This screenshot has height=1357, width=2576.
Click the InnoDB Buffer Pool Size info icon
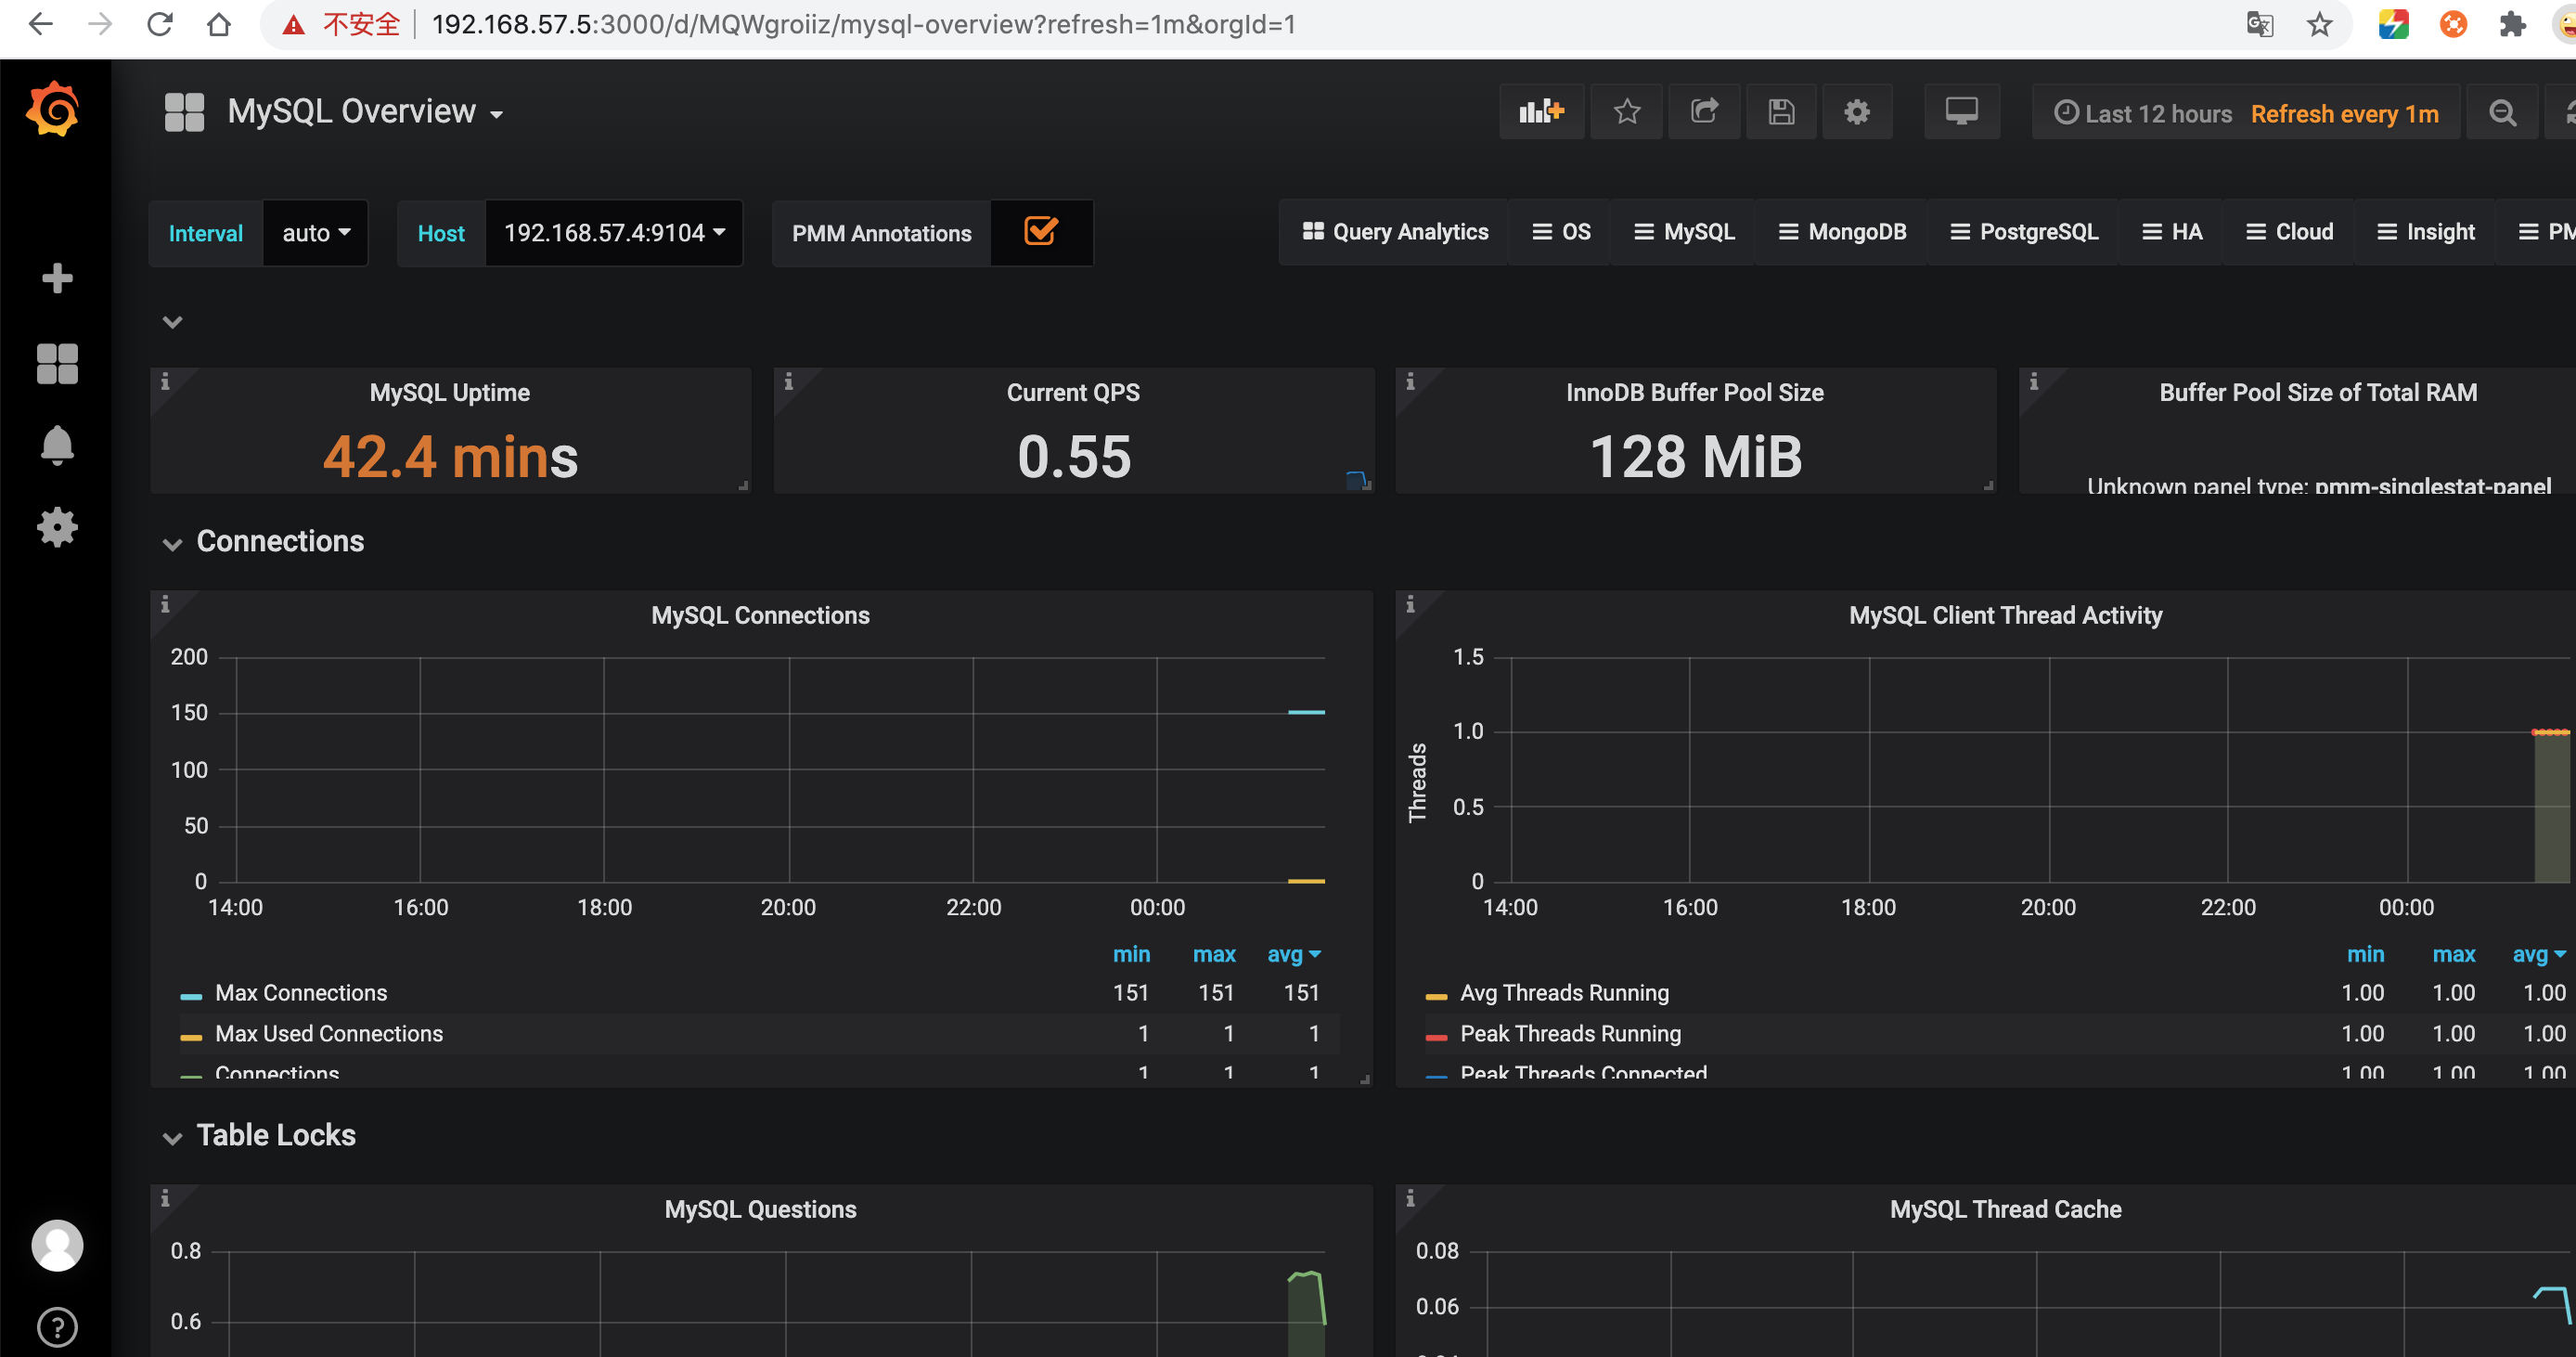[x=1411, y=381]
